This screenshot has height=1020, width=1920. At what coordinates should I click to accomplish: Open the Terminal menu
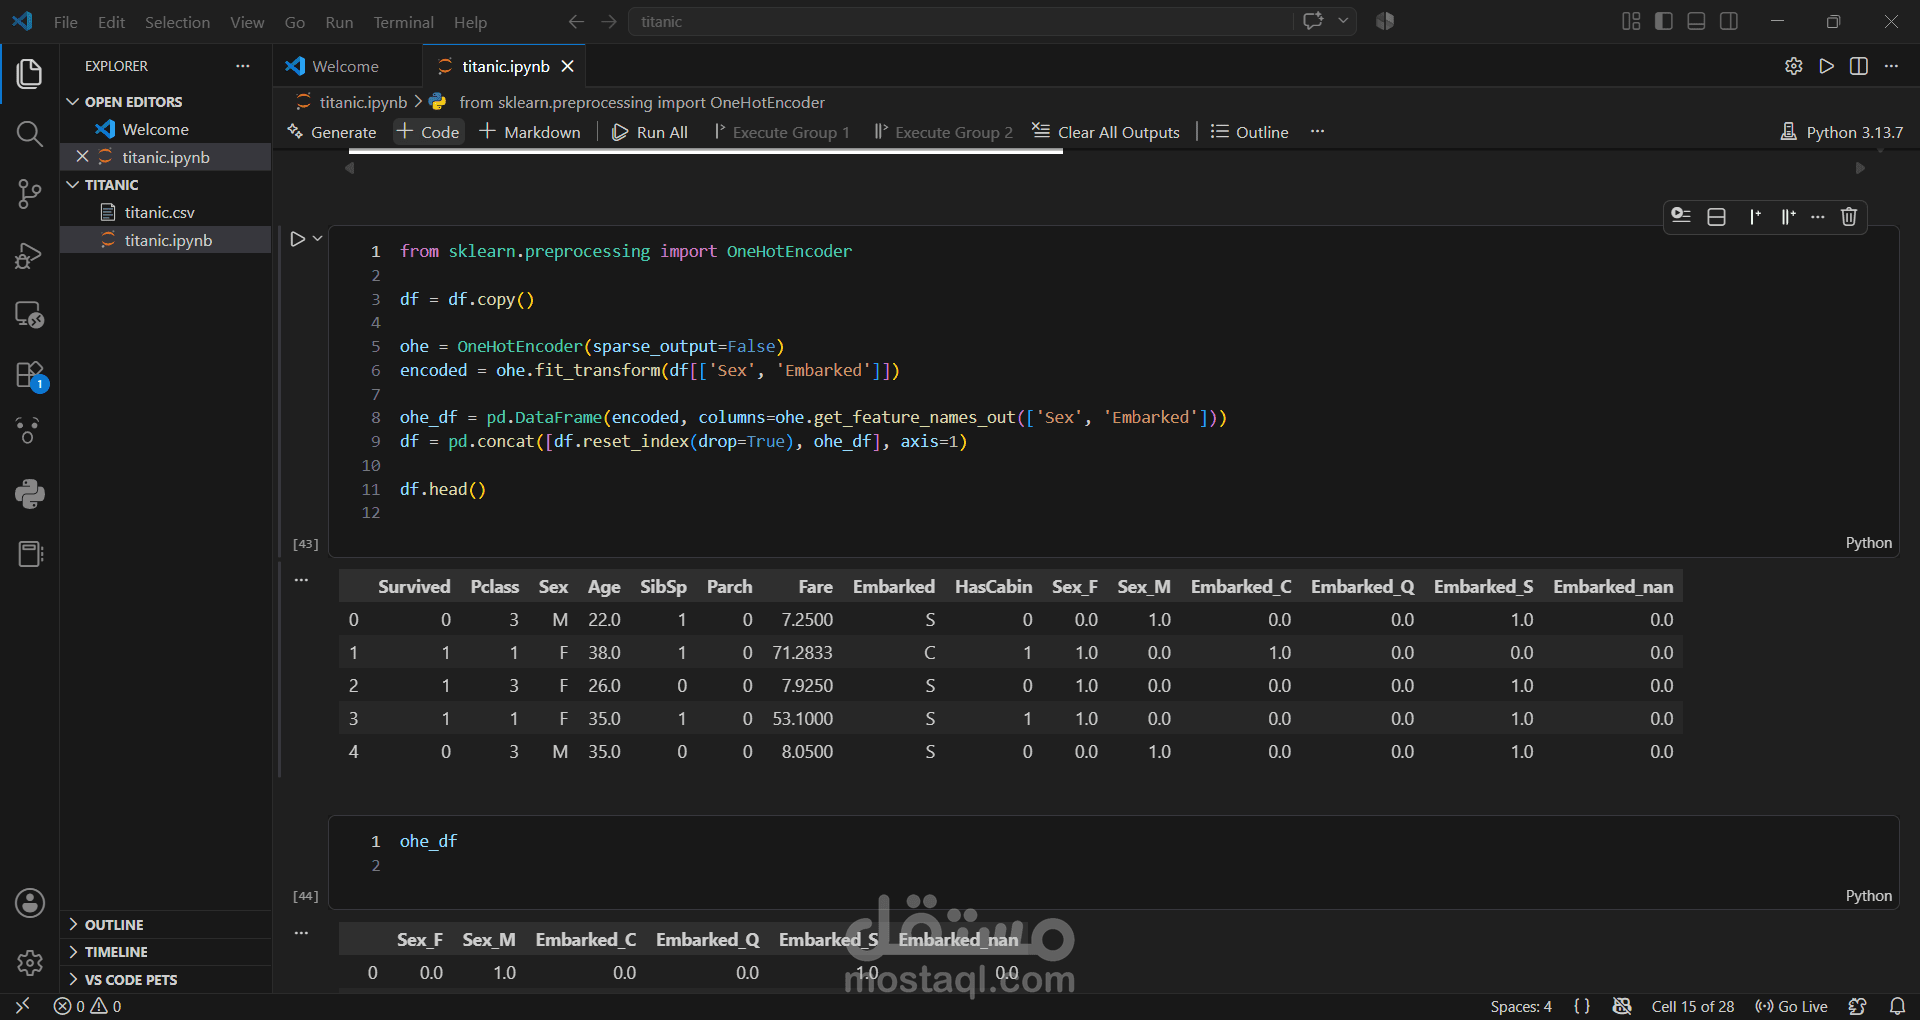coord(403,22)
